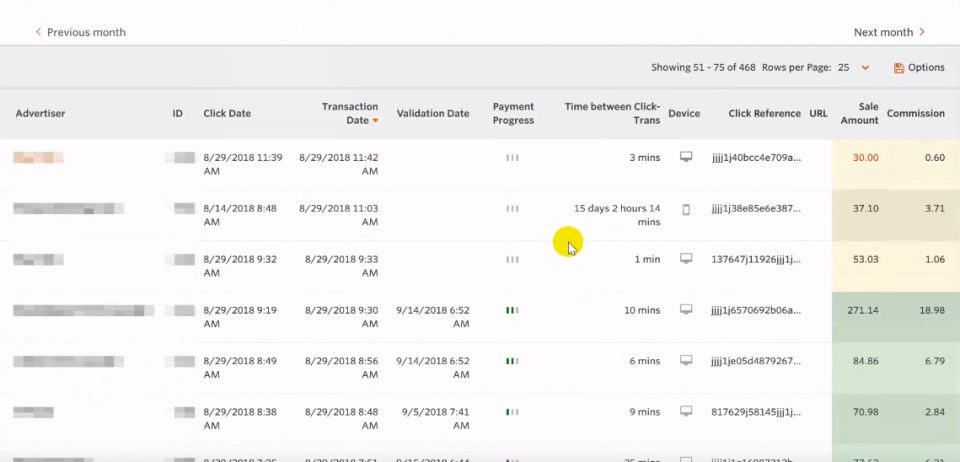This screenshot has height=462, width=960.
Task: Click reference 137647j11926jjj1j...
Action: 756,259
